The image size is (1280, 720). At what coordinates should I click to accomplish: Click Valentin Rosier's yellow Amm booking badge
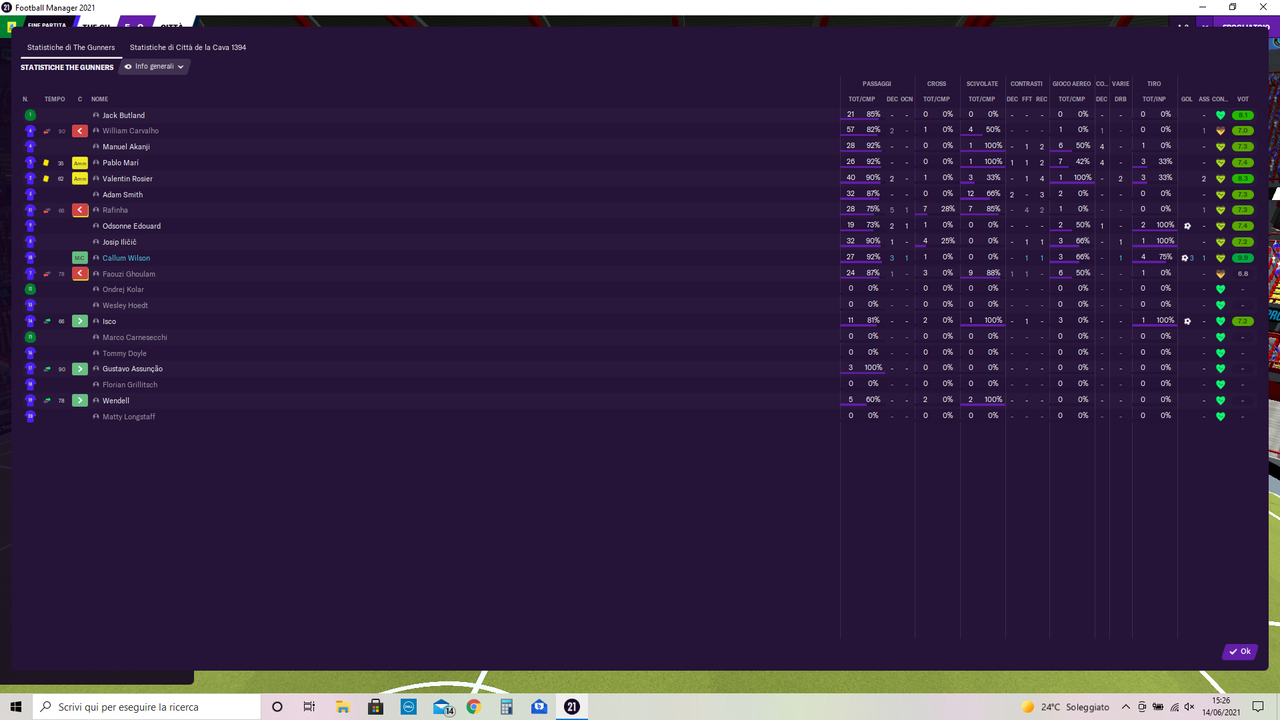point(80,179)
